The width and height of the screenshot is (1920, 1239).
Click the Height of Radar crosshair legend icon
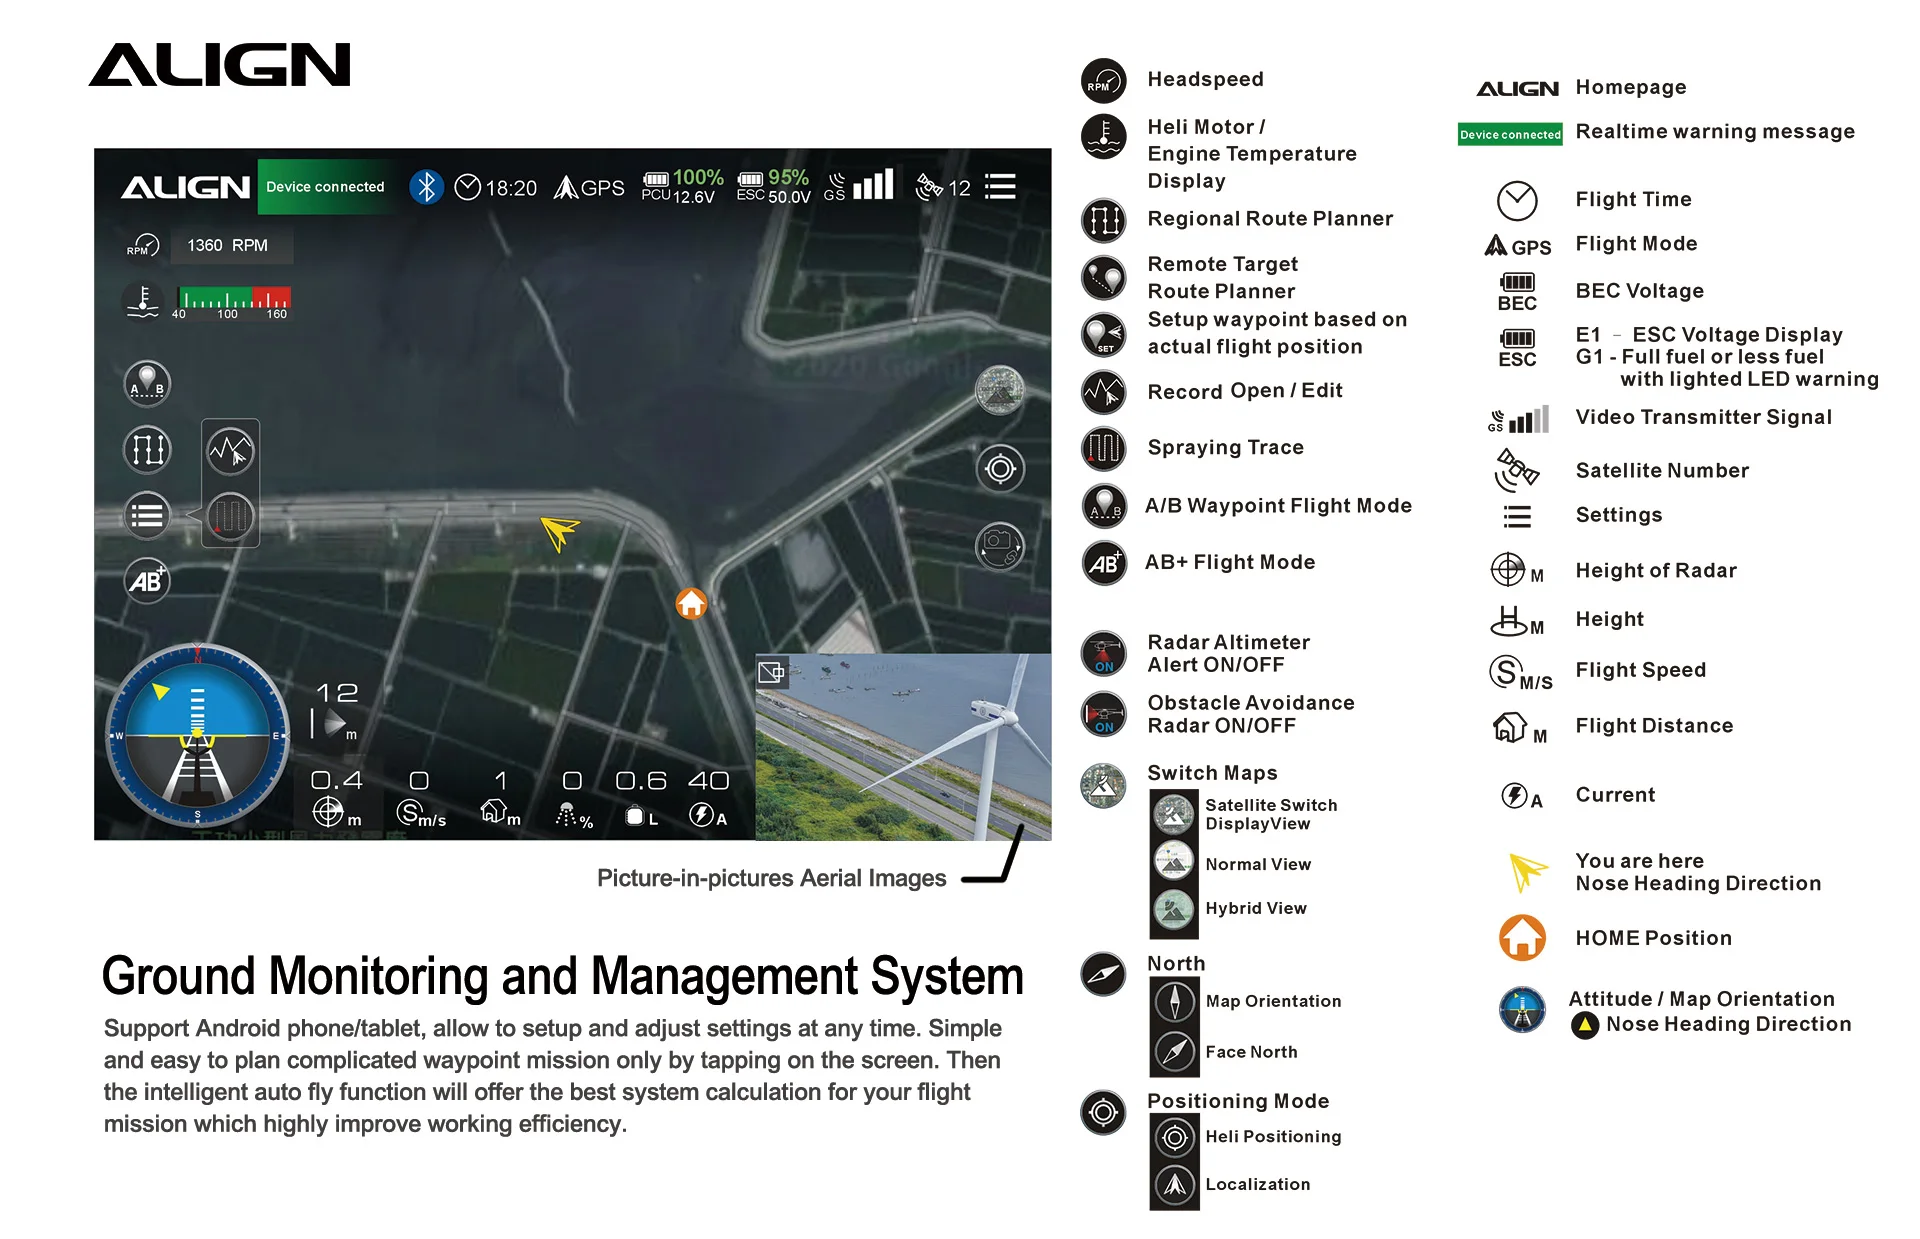[x=1516, y=571]
